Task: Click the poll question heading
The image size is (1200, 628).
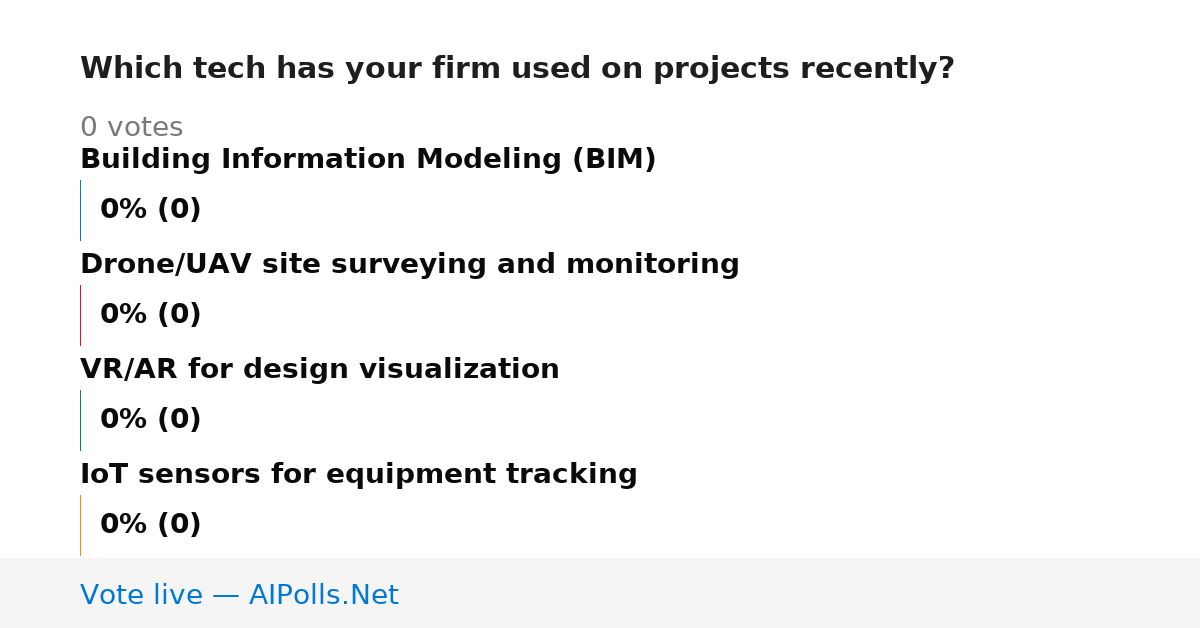Action: 517,69
